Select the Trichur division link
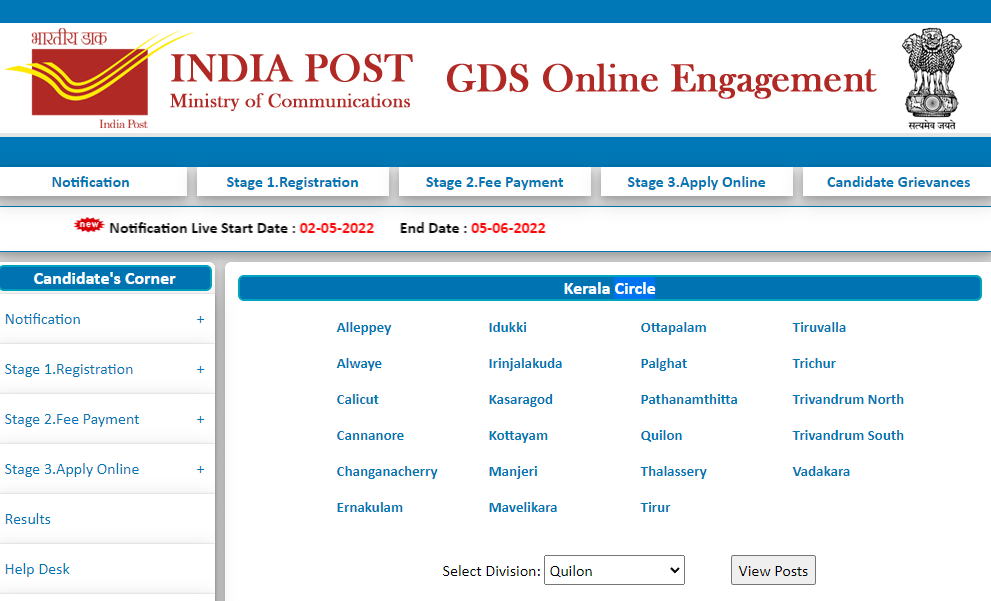Image resolution: width=991 pixels, height=601 pixels. tap(814, 363)
